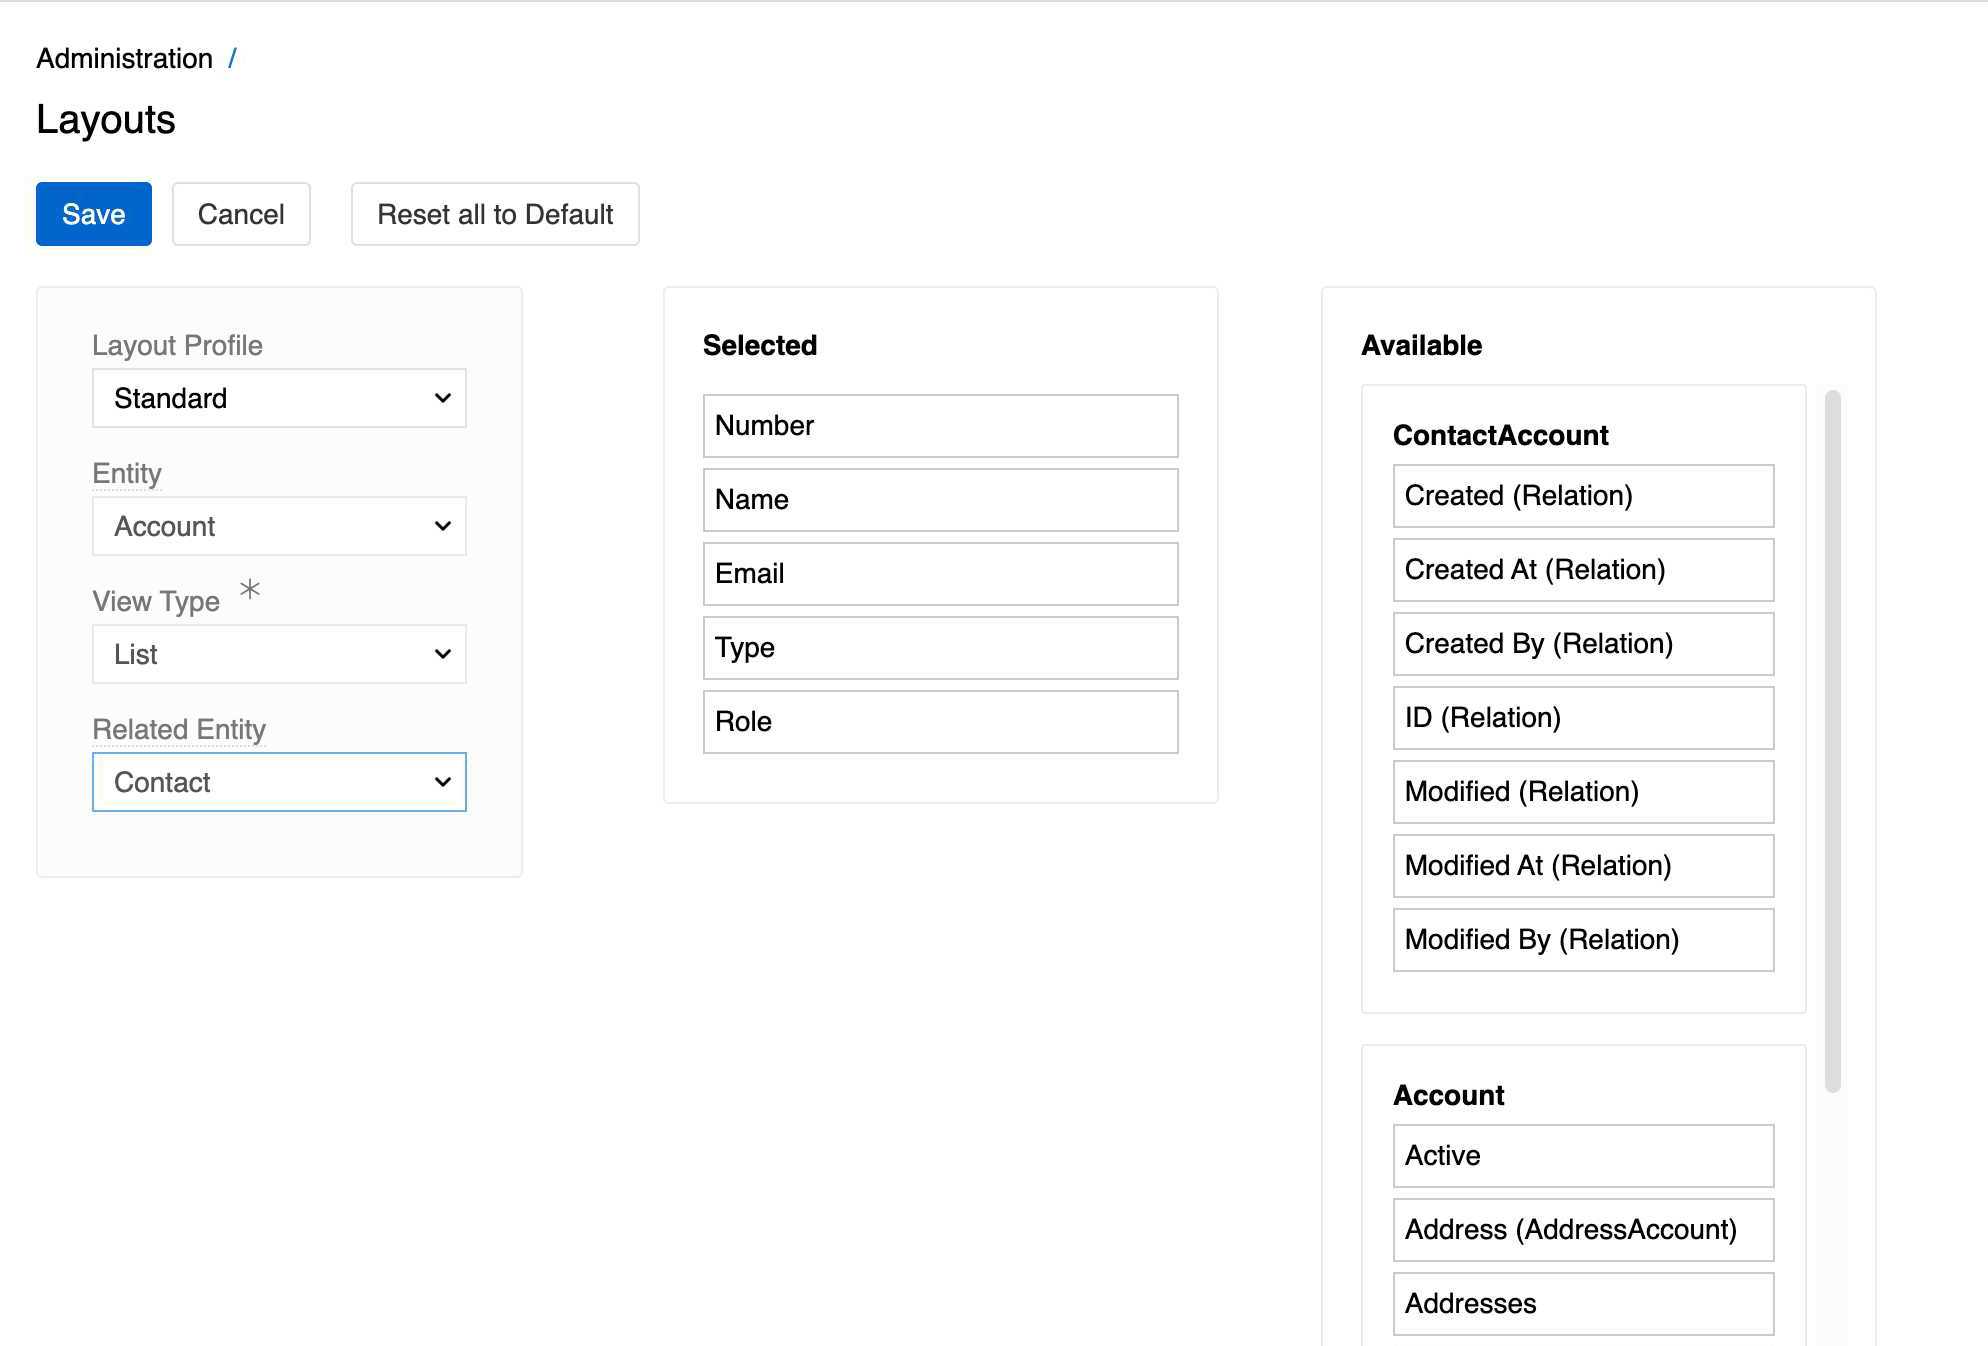The width and height of the screenshot is (1988, 1346).
Task: Select the Role field in Selected list
Action: click(938, 721)
